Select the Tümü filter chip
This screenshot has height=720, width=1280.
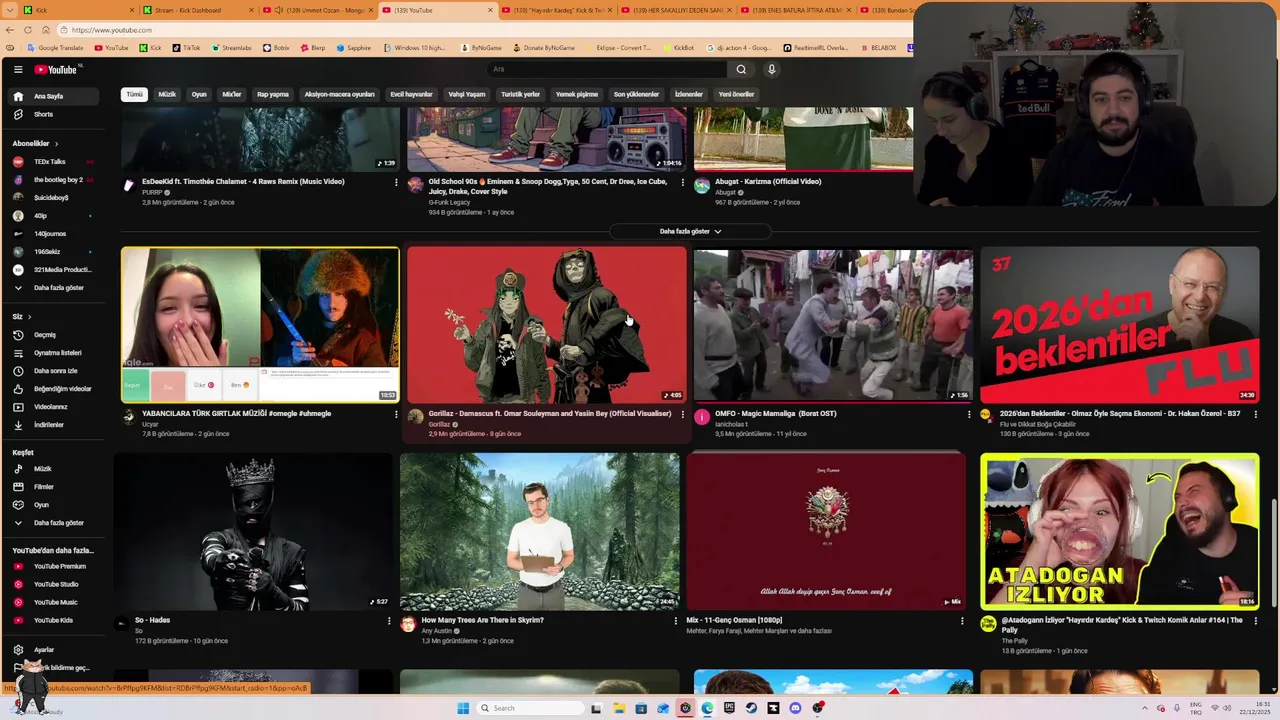134,94
